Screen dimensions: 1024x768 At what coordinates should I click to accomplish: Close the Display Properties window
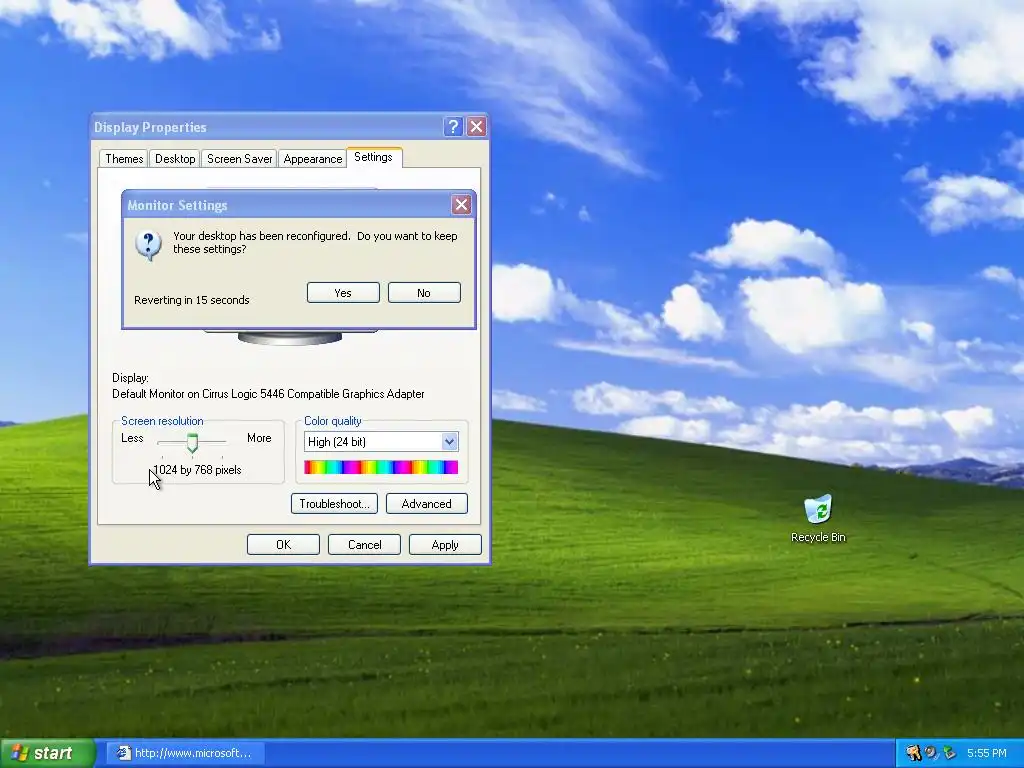click(476, 127)
